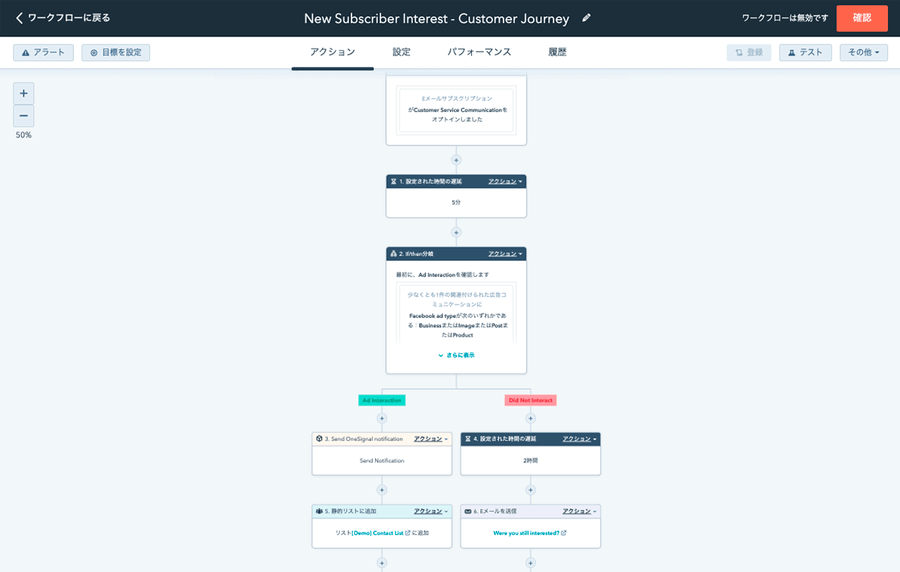Viewport: 900px width, 572px height.
Task: Select the green Ad Interaction branch label
Action: click(381, 400)
